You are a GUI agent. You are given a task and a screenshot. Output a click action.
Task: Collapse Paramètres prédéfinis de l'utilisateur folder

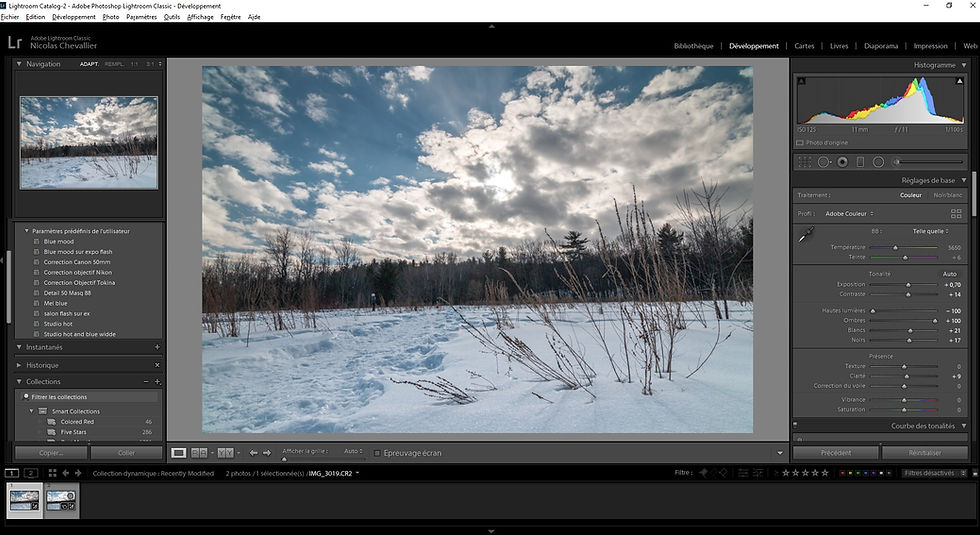(x=26, y=231)
